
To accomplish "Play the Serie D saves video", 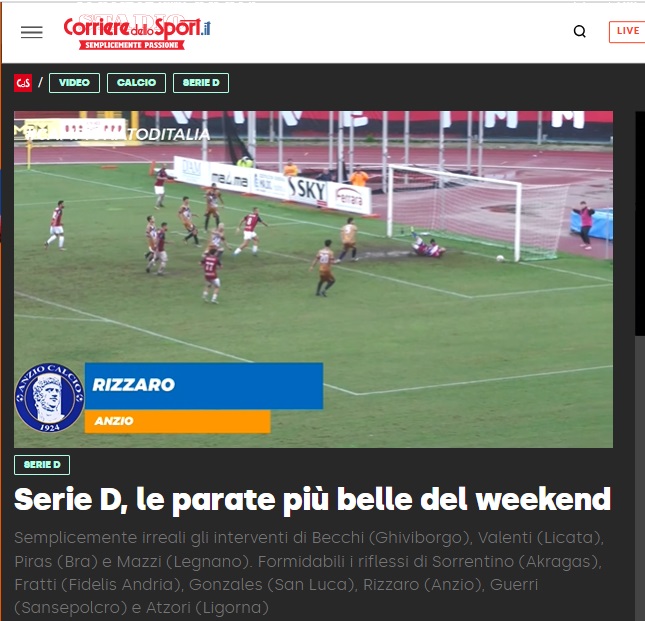I will point(313,279).
